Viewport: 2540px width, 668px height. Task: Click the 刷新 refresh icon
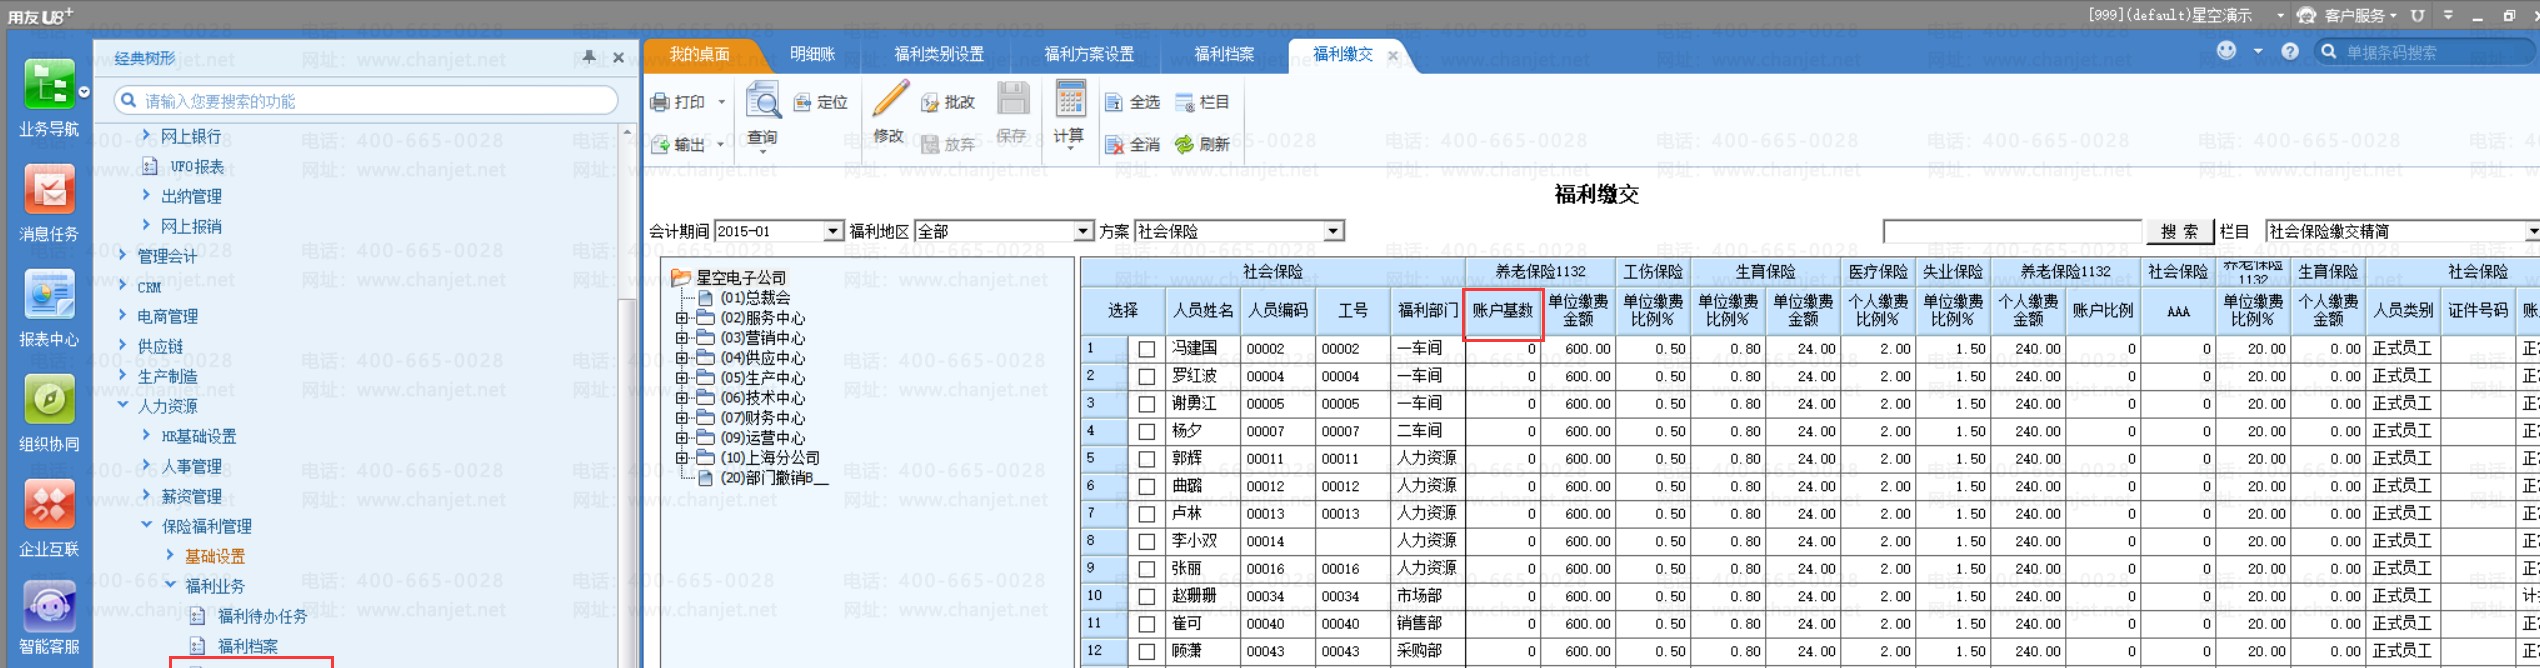(1185, 145)
